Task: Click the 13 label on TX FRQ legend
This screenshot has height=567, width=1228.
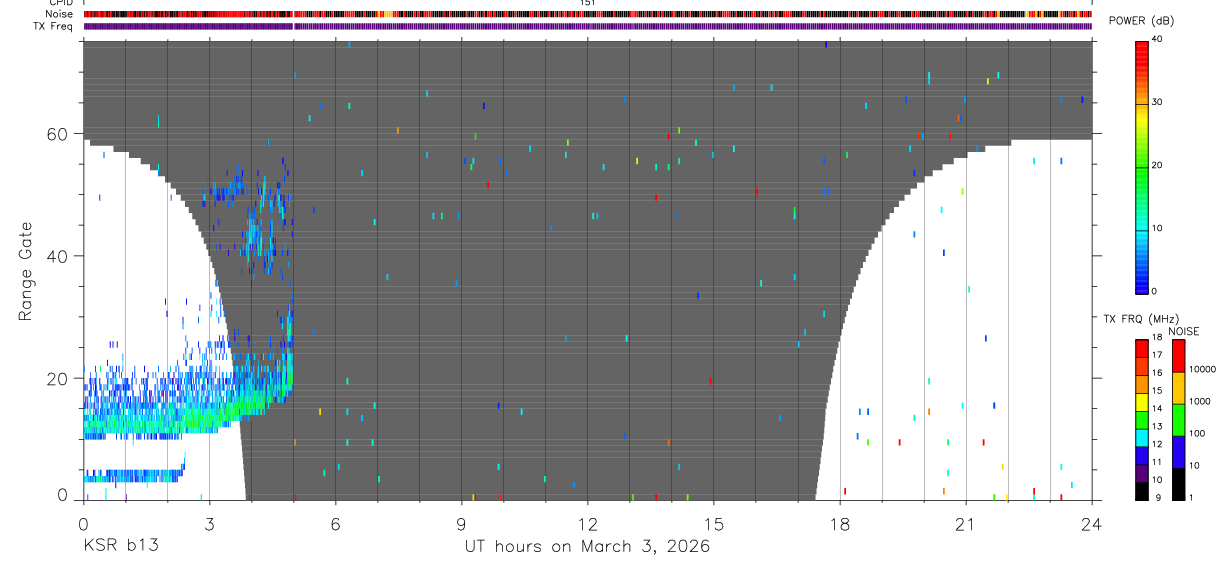Action: click(1156, 426)
